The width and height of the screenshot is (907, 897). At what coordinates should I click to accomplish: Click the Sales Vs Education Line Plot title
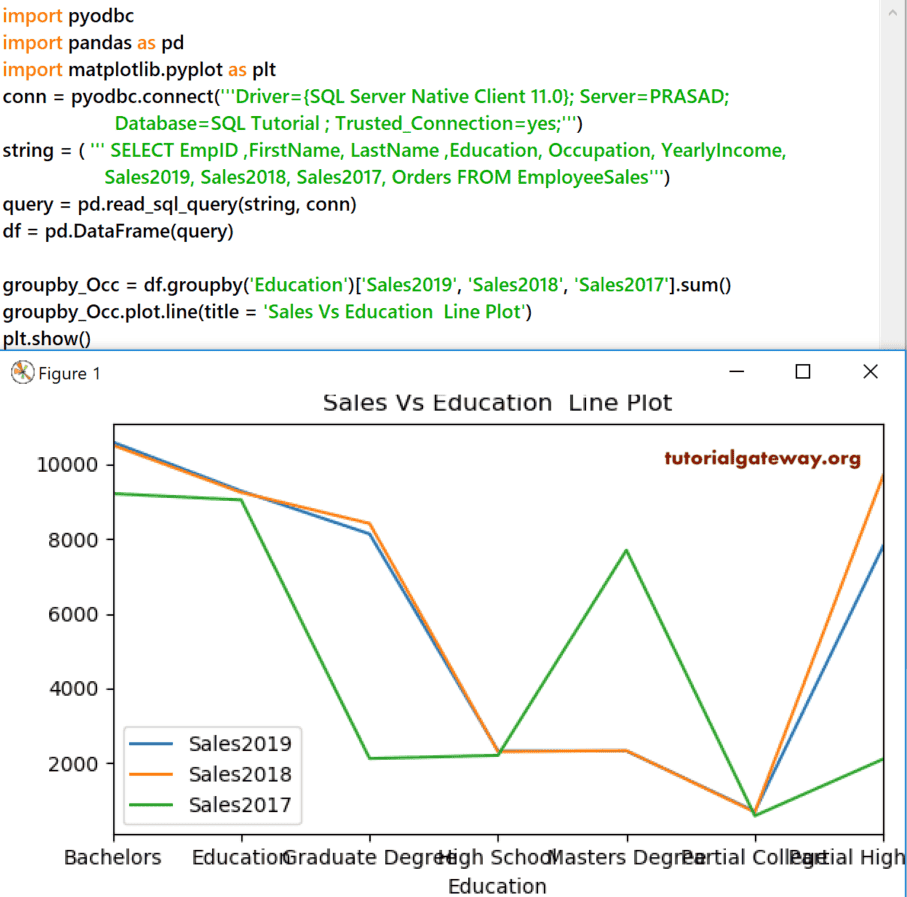click(x=497, y=403)
